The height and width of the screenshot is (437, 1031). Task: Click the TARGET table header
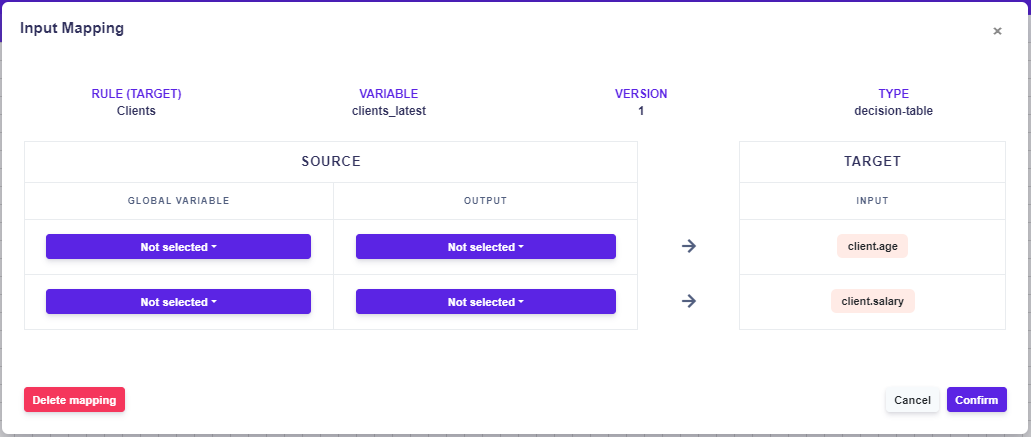coord(872,161)
